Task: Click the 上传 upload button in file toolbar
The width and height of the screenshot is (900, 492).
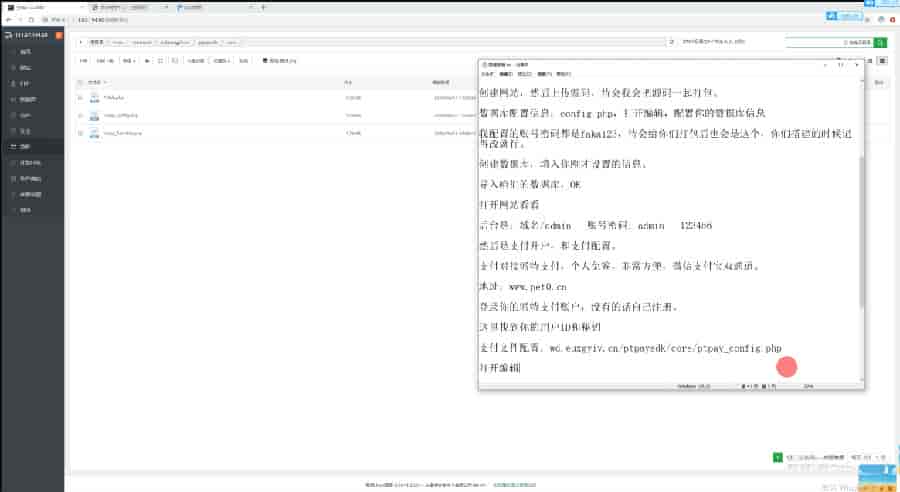Action: click(85, 61)
